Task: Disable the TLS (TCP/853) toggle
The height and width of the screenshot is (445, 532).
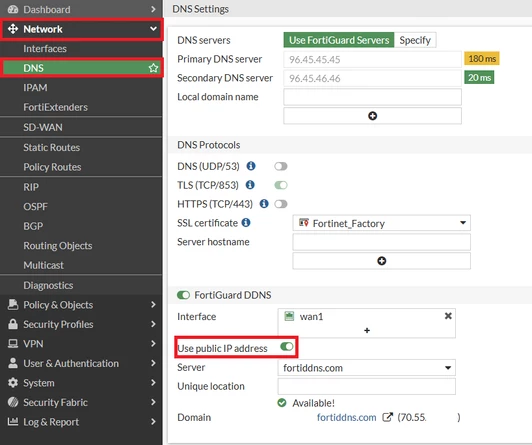Action: coord(281,185)
